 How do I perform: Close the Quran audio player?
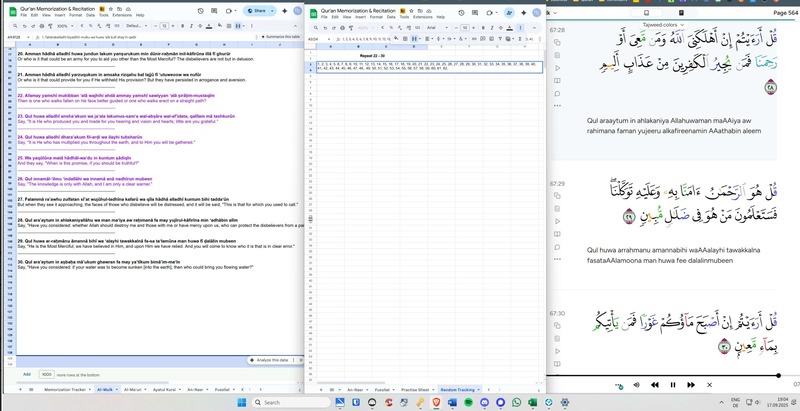709,385
